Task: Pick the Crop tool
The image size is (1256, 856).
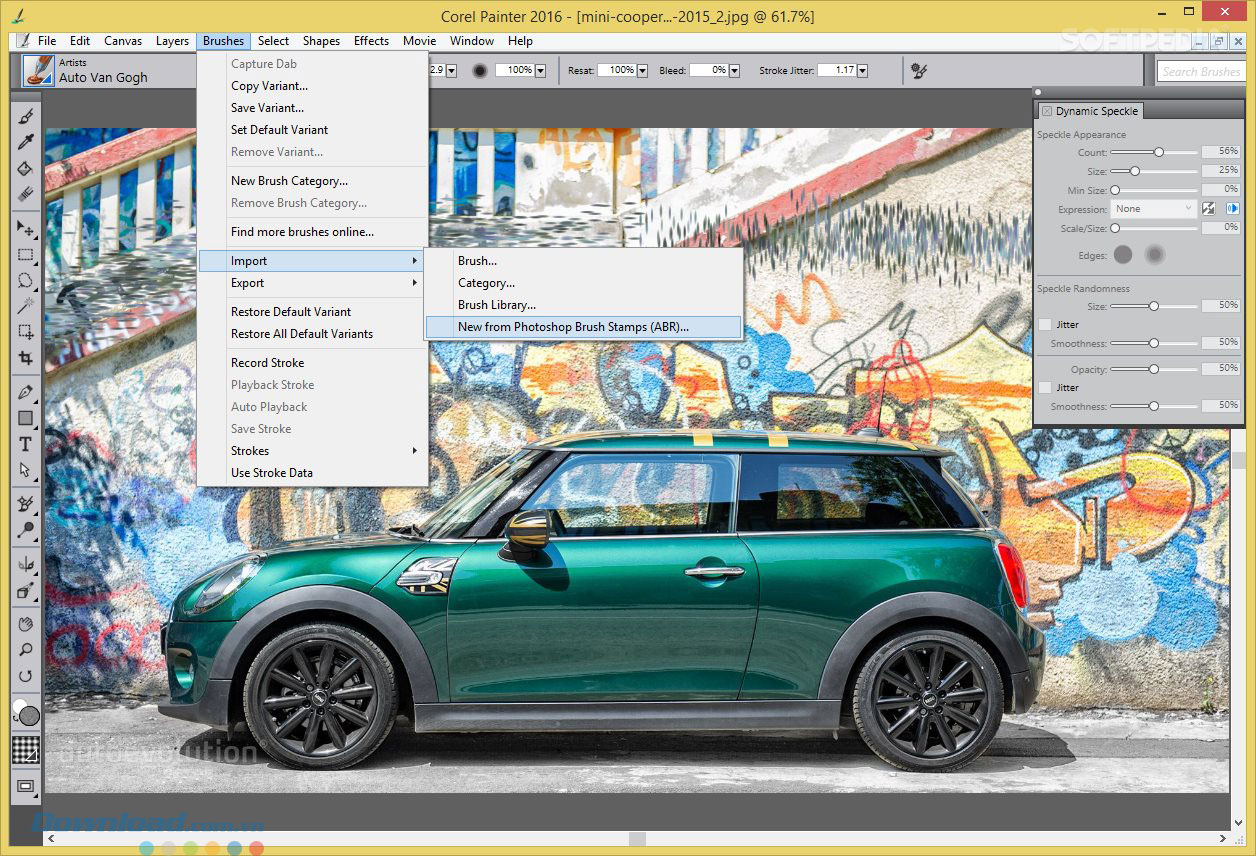Action: point(26,358)
